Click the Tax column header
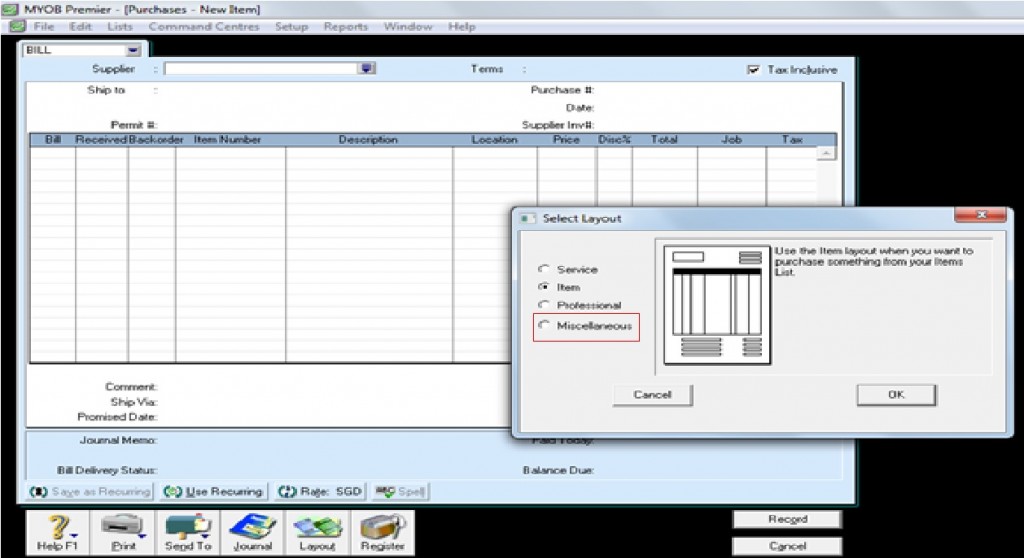The height and width of the screenshot is (558, 1024). 792,139
